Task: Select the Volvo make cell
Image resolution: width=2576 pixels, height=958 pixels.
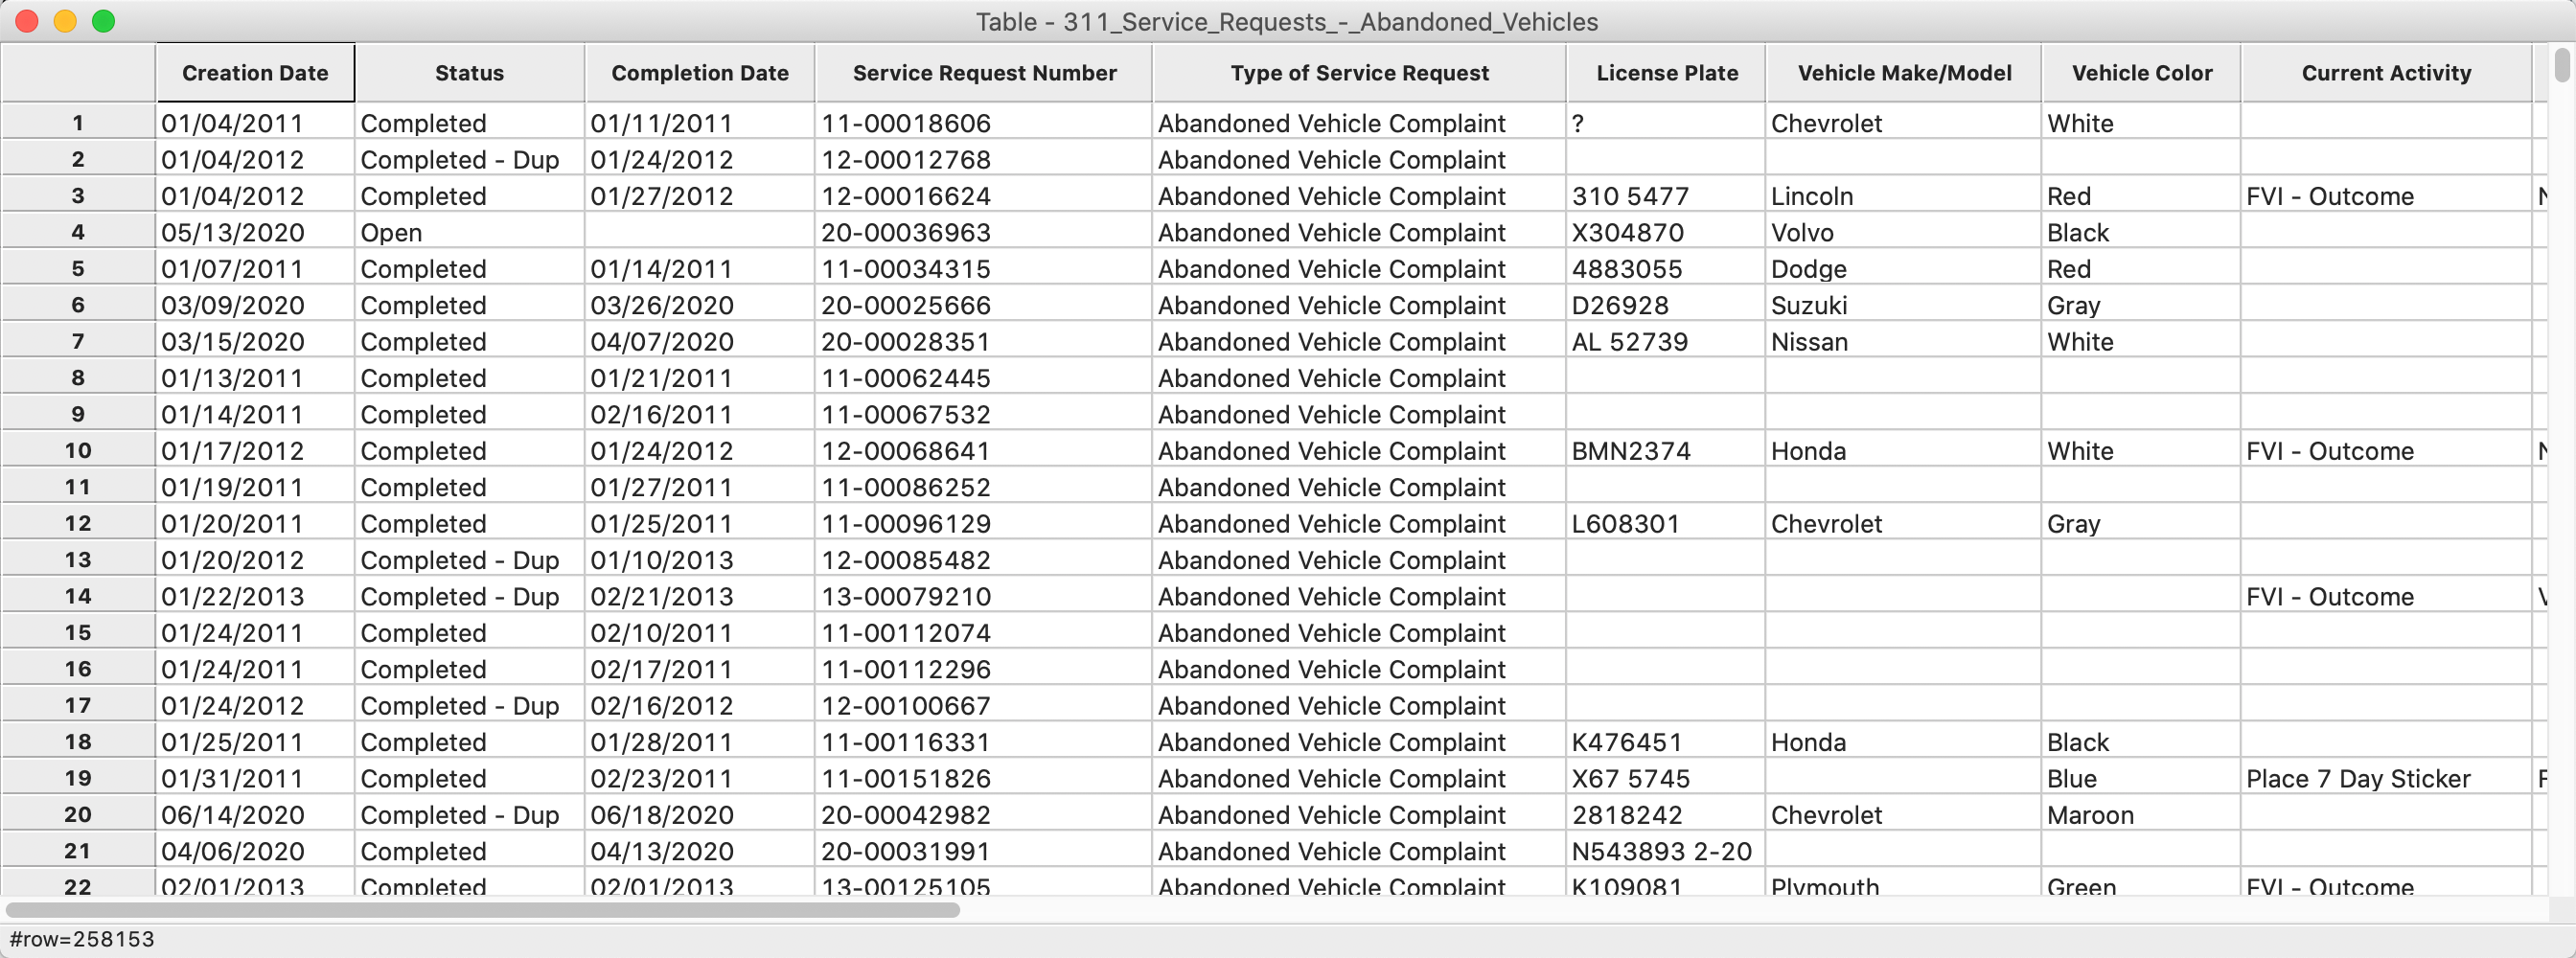Action: pyautogui.click(x=1904, y=232)
